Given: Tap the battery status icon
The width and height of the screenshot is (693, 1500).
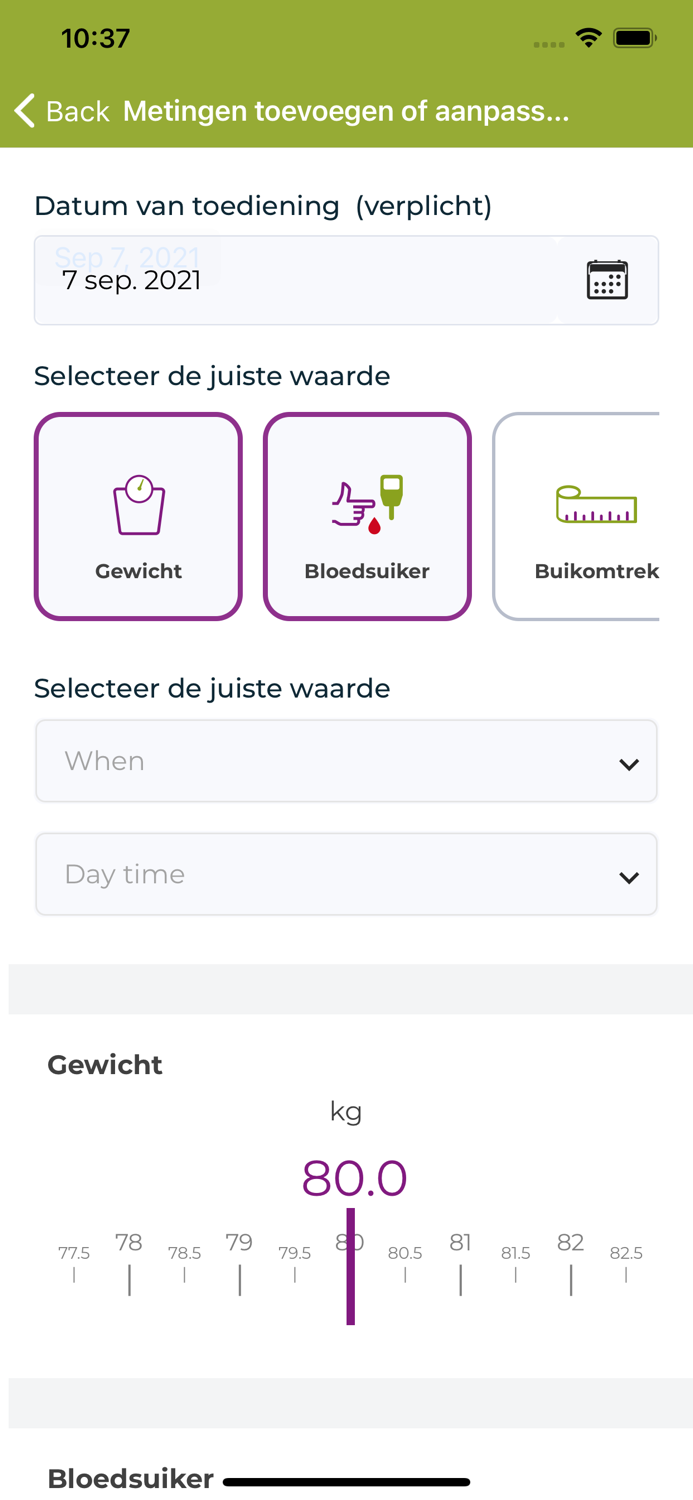Looking at the screenshot, I should point(634,39).
